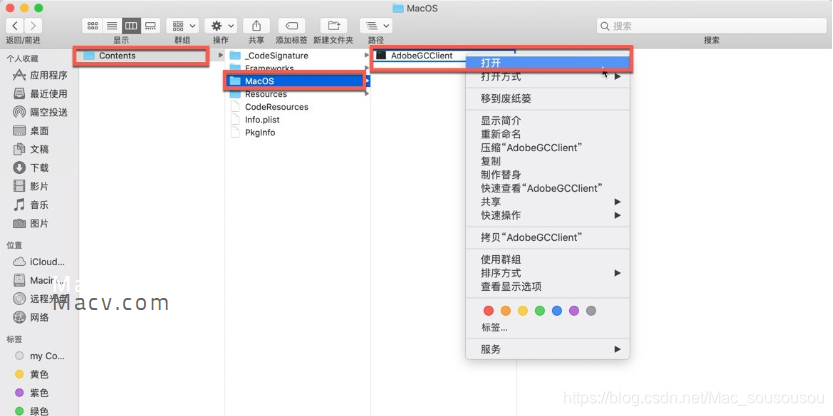Choose 使用群组 in context menu

pyautogui.click(x=547, y=259)
